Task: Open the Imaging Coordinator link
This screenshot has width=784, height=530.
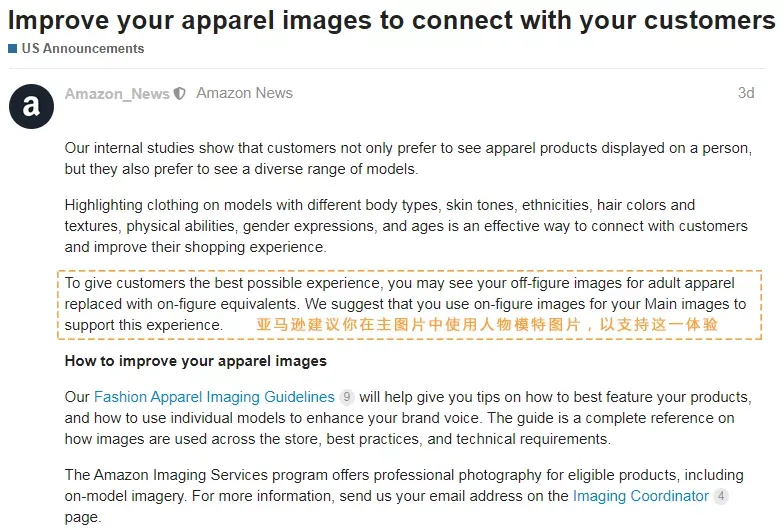Action: pyautogui.click(x=640, y=496)
